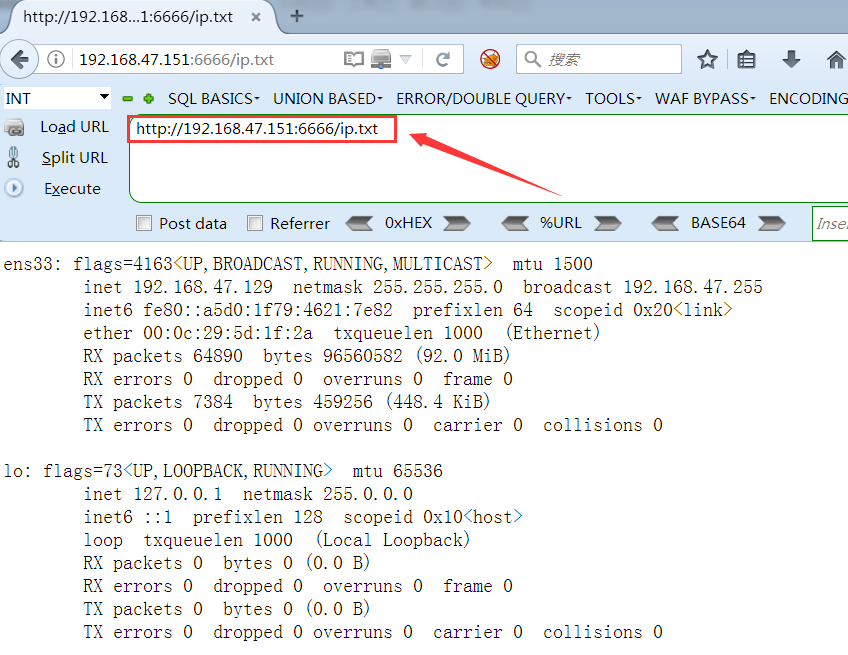Image resolution: width=848 pixels, height=655 pixels.
Task: Go to home page icon
Action: 836,59
